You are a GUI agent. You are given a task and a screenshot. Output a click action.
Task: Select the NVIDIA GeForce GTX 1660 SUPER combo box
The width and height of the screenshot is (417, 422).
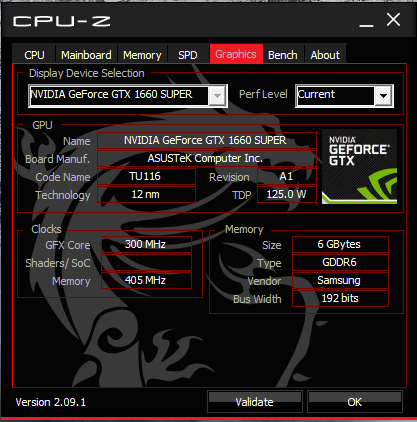pos(128,96)
